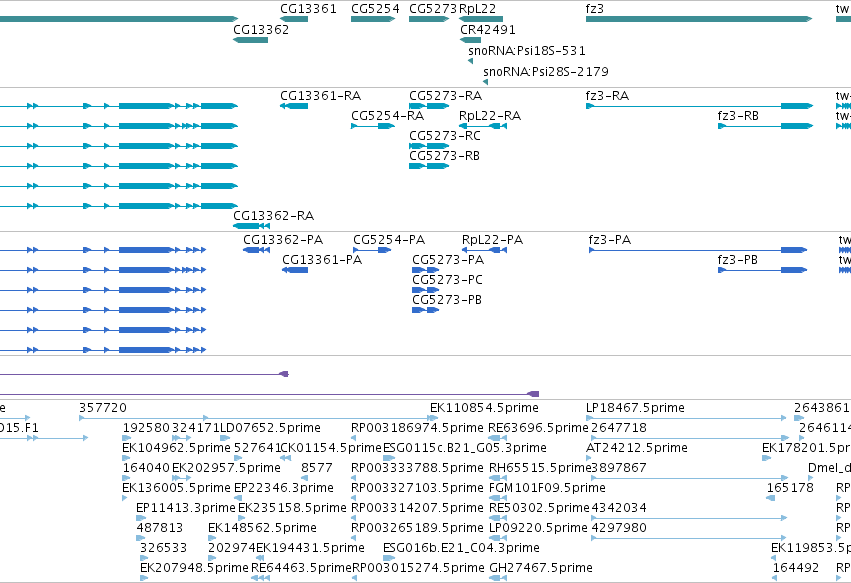Click the 487813 aligned marker
The image size is (851, 583).
point(141,538)
